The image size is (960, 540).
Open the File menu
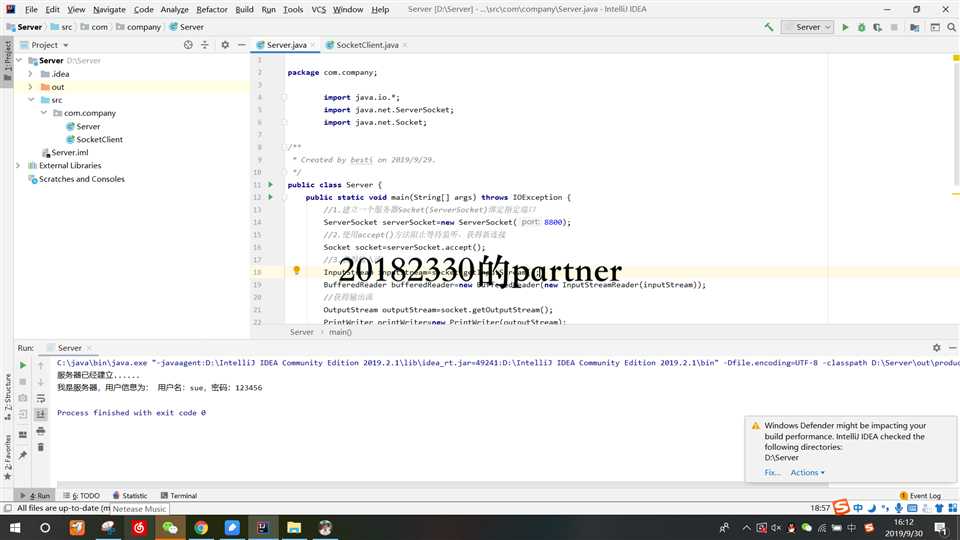31,9
